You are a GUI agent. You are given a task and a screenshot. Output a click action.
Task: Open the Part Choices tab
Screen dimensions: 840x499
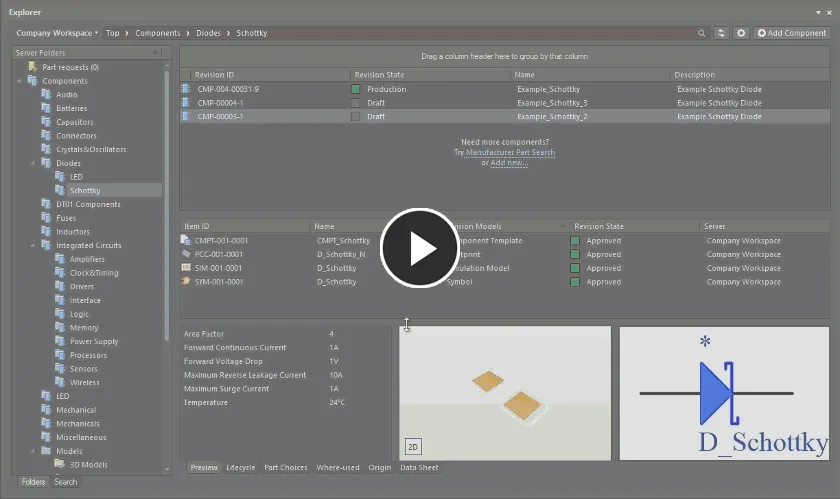(286, 467)
